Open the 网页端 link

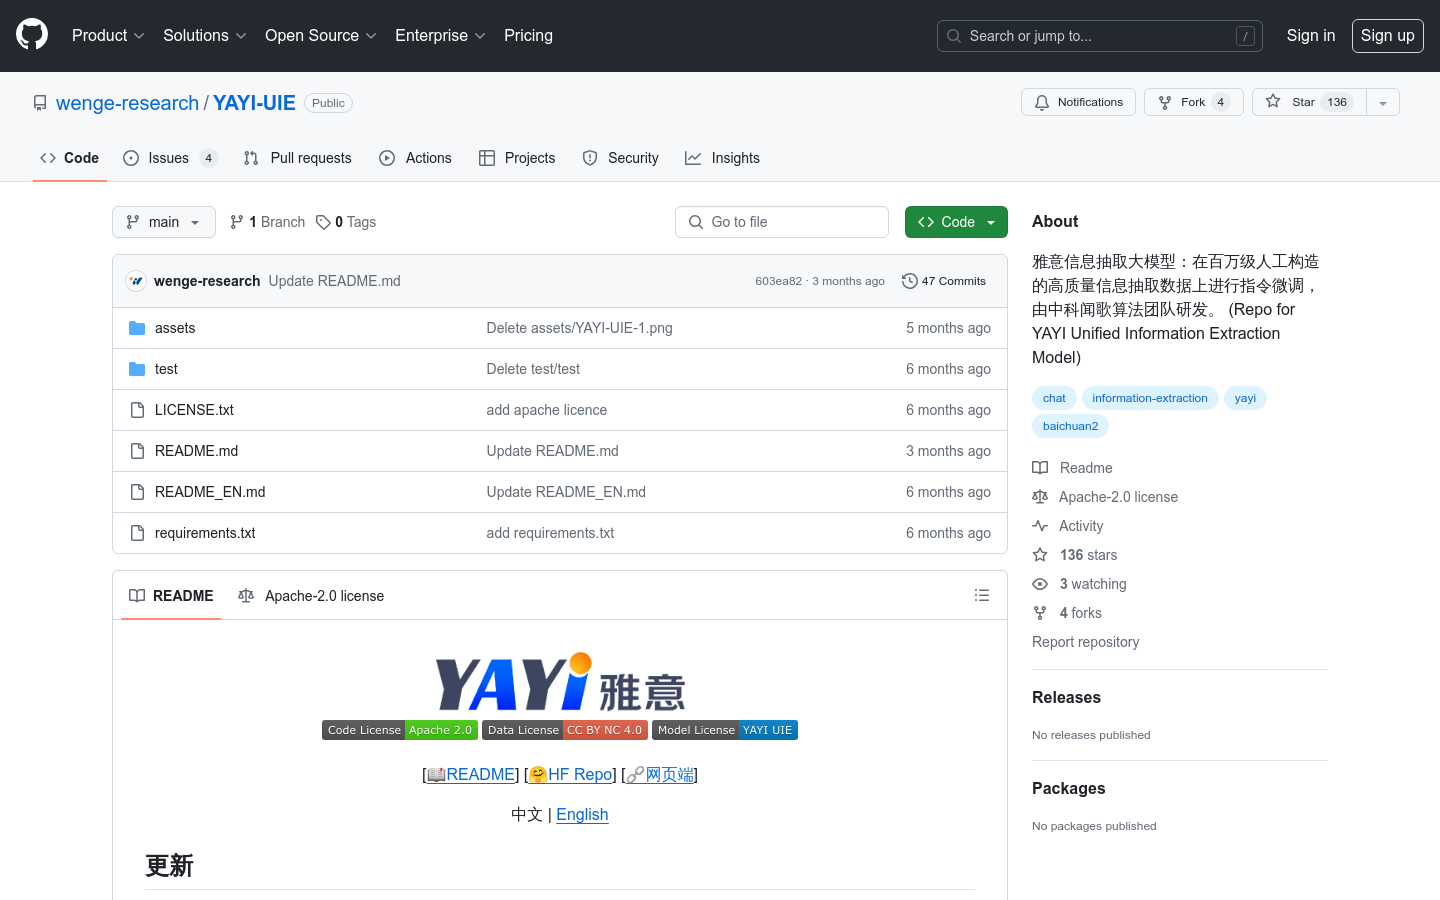point(660,774)
